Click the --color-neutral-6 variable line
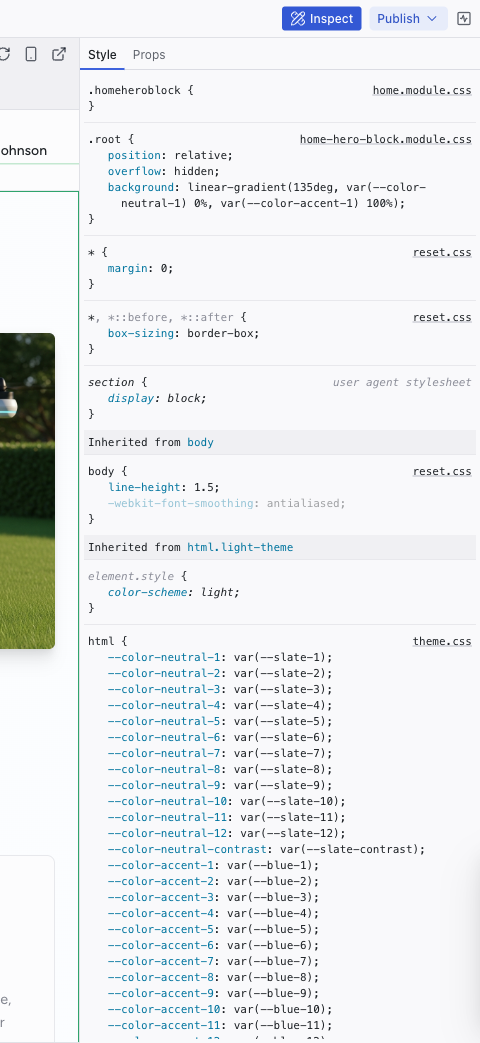Image resolution: width=480 pixels, height=1043 pixels. (x=220, y=738)
